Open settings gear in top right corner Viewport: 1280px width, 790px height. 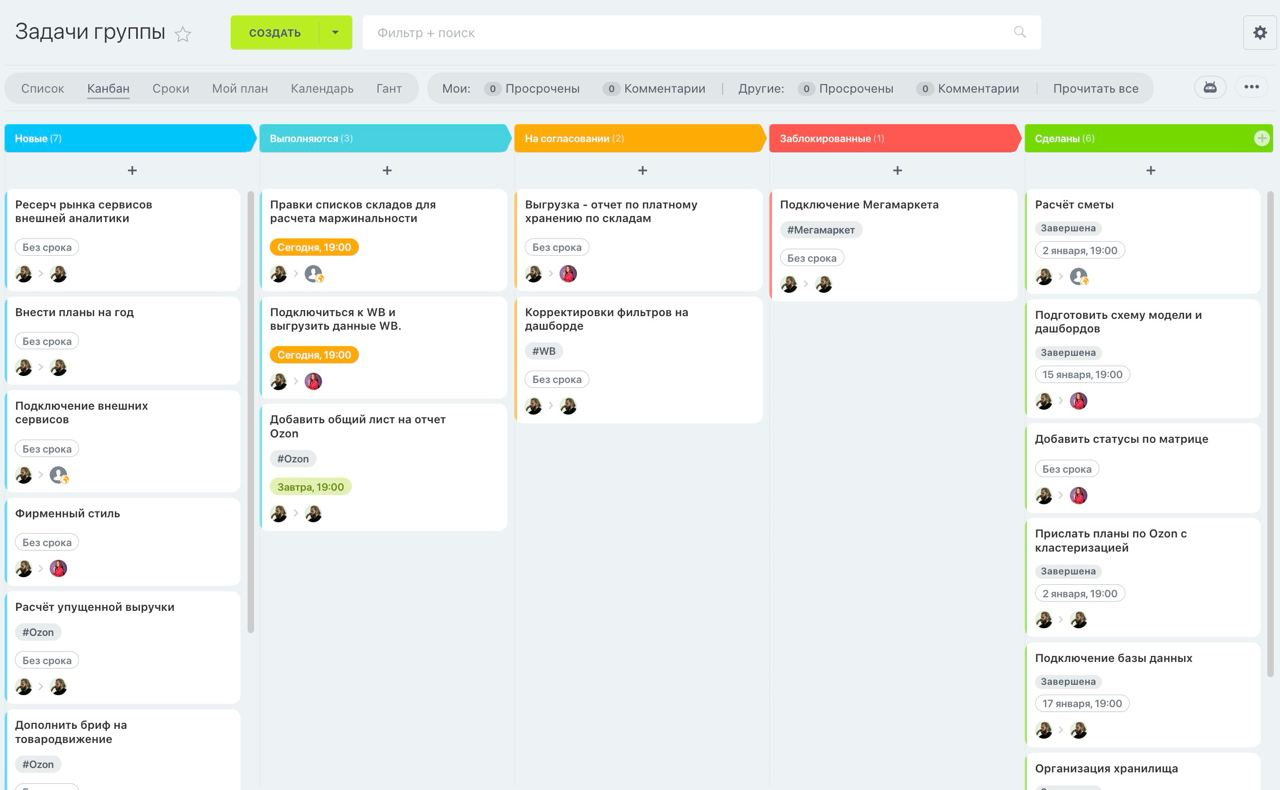click(x=1260, y=32)
